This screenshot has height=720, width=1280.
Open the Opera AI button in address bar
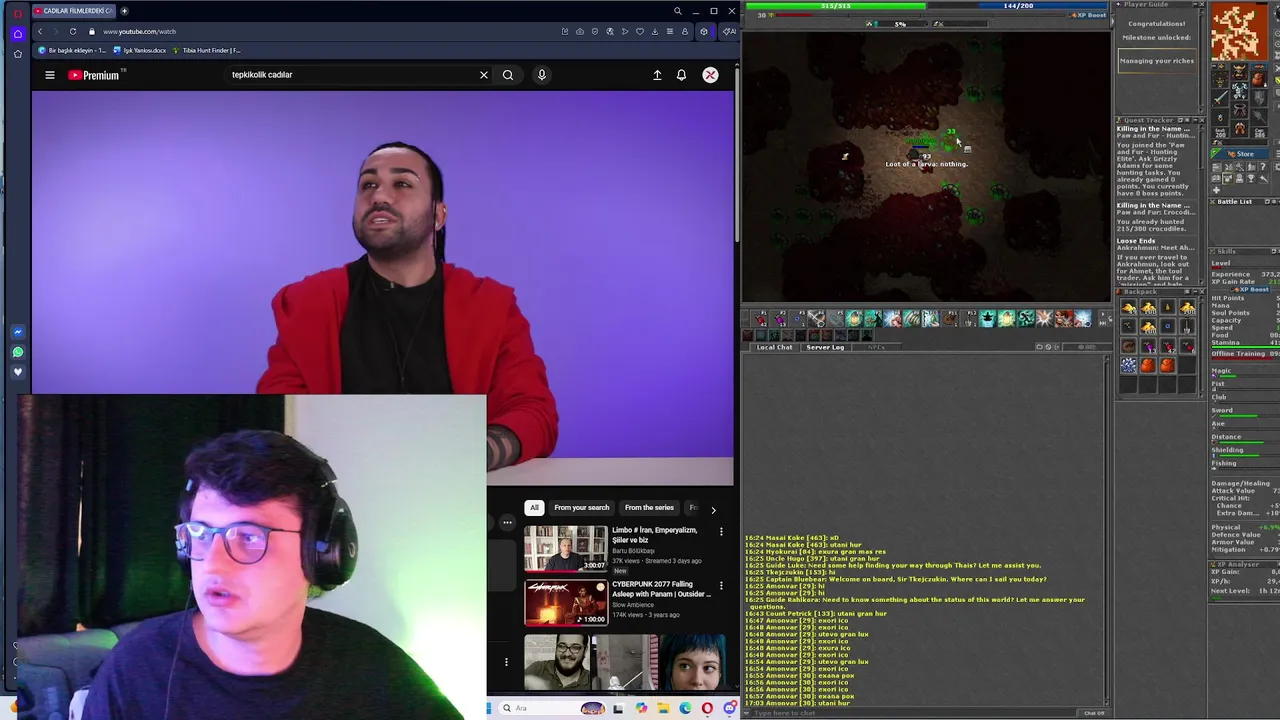click(x=729, y=32)
